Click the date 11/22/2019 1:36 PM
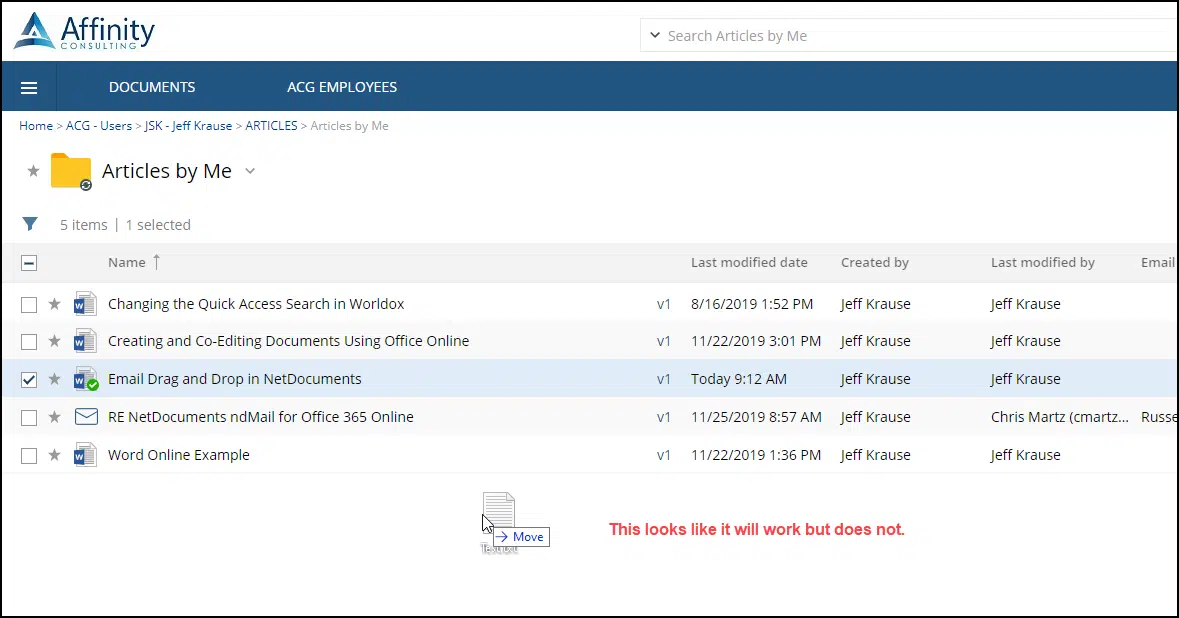The height and width of the screenshot is (618, 1179). click(756, 455)
